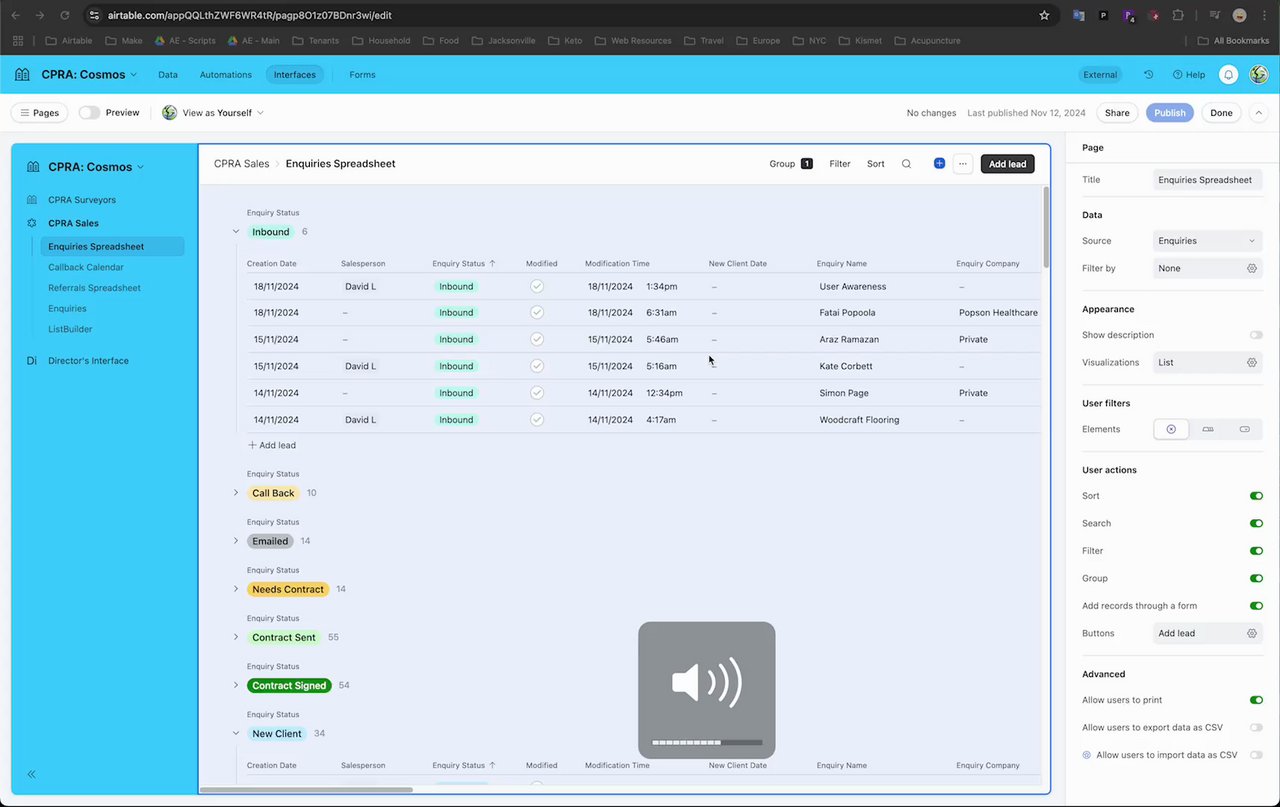
Task: Open the ListBuilder page
Action: click(x=70, y=329)
